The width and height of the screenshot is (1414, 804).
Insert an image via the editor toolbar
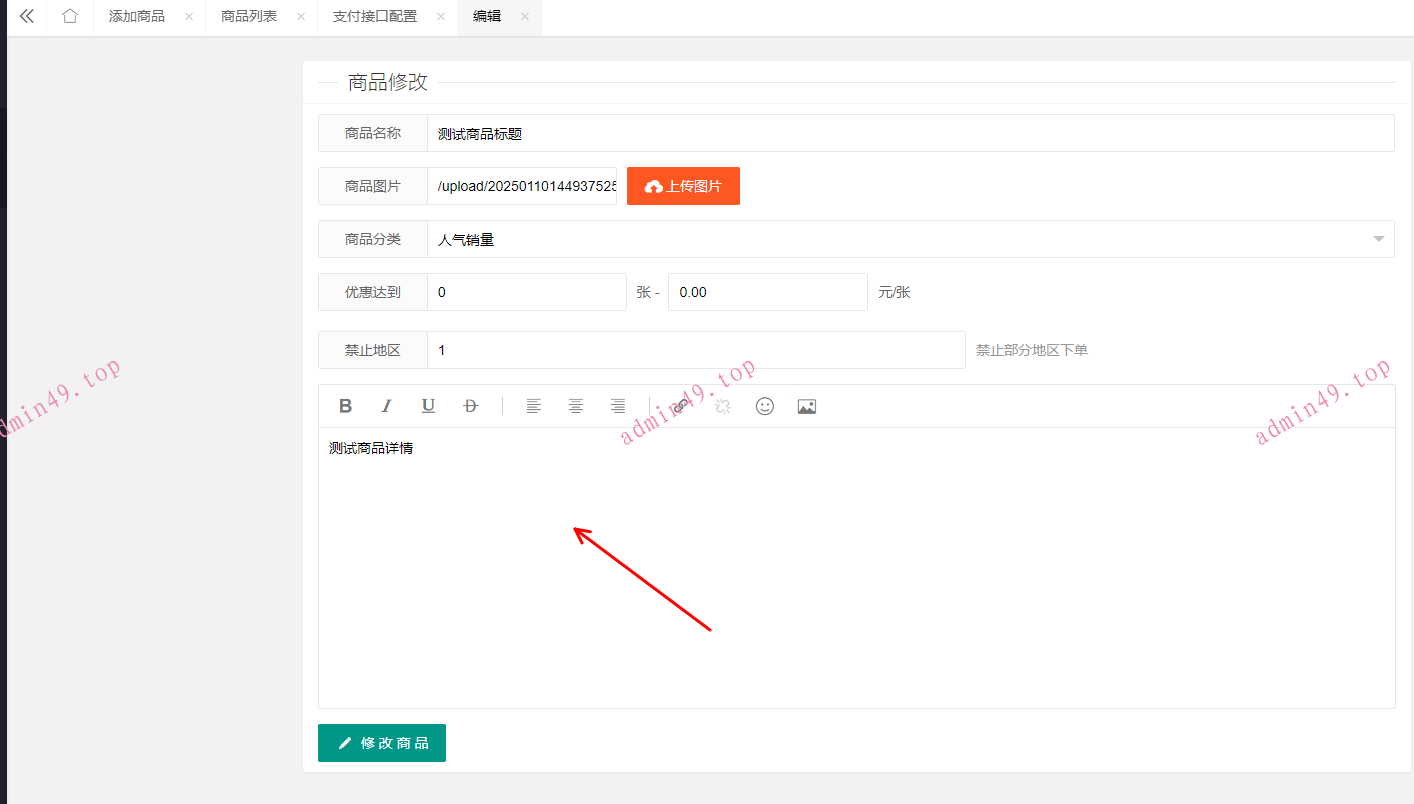click(807, 406)
